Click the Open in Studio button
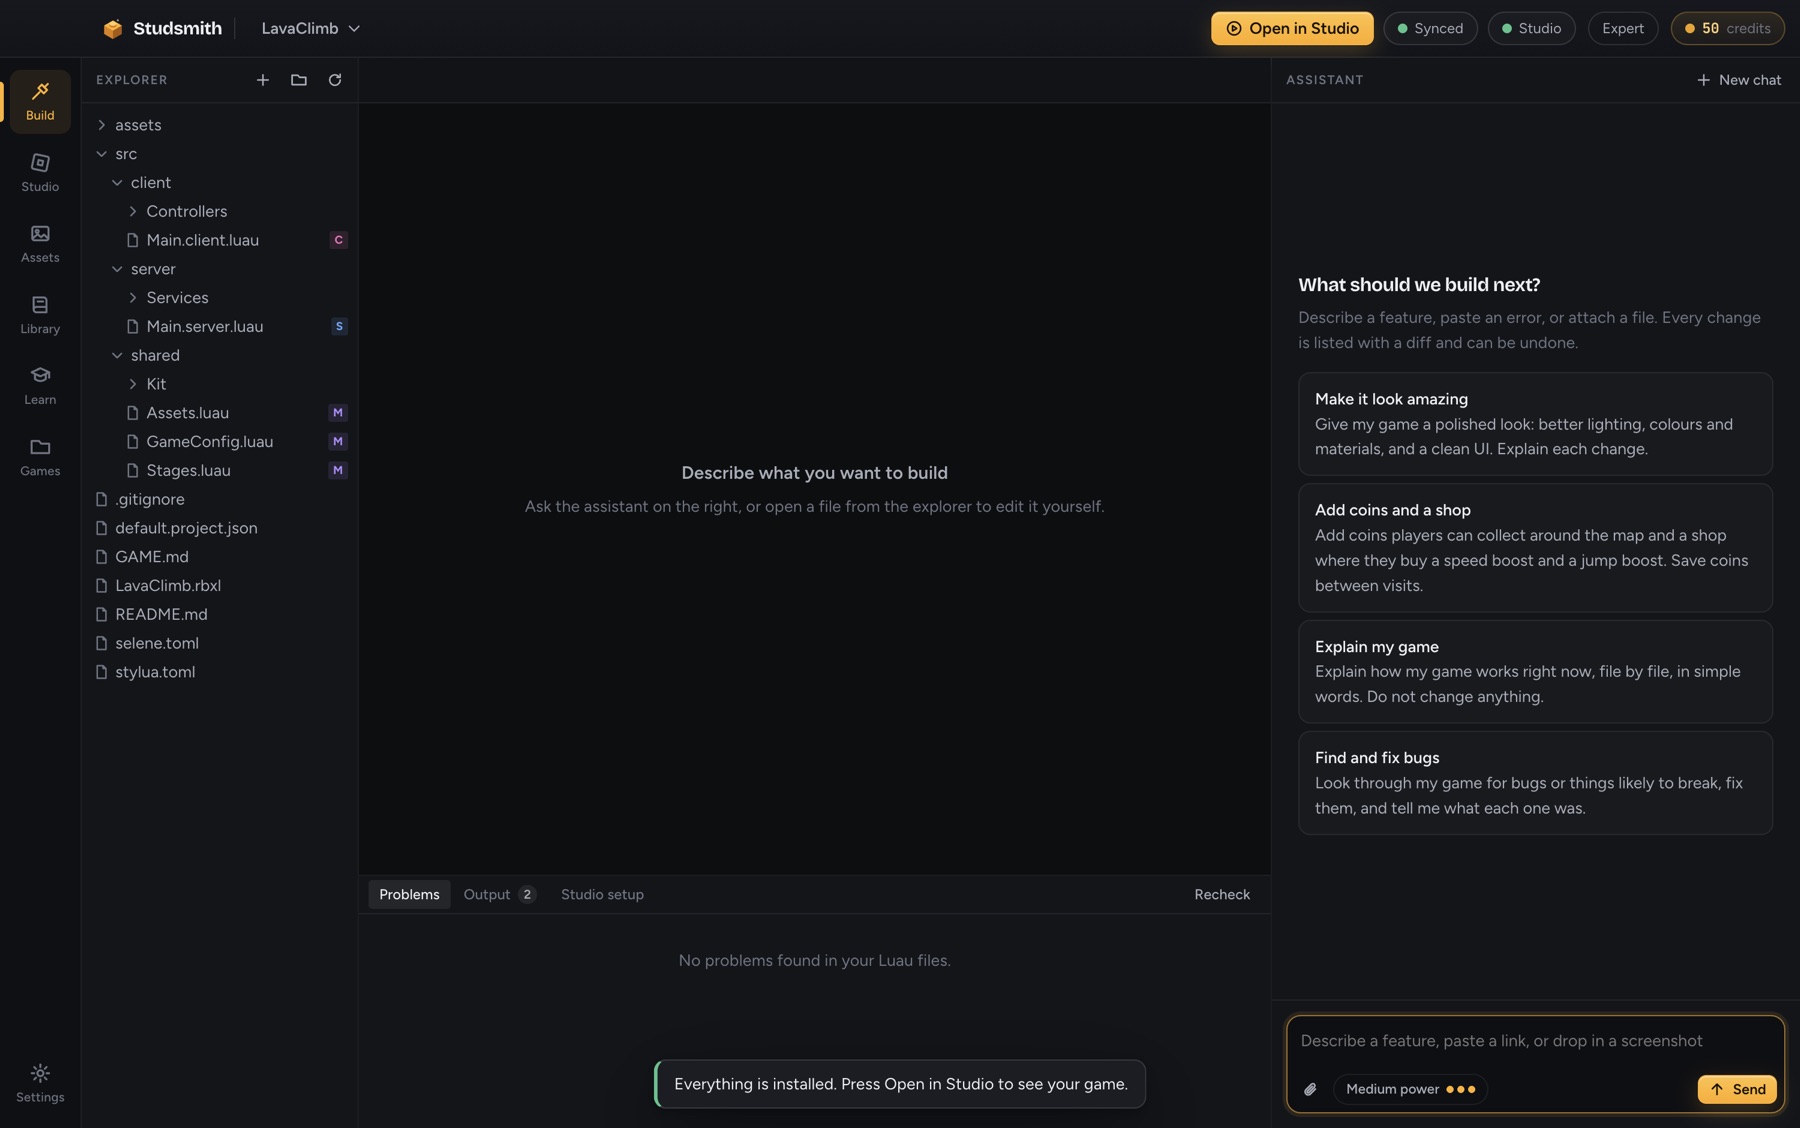1800x1128 pixels. 1292,28
